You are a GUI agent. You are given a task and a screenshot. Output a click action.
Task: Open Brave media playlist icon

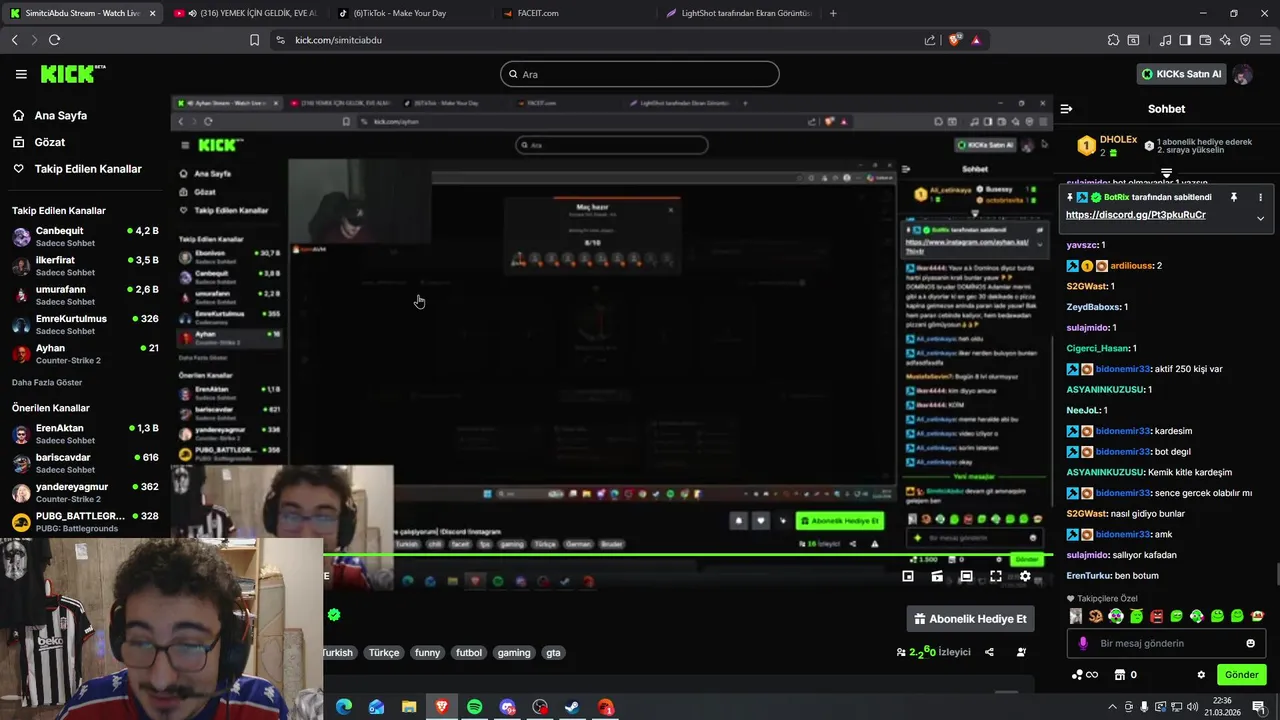(x=1165, y=40)
